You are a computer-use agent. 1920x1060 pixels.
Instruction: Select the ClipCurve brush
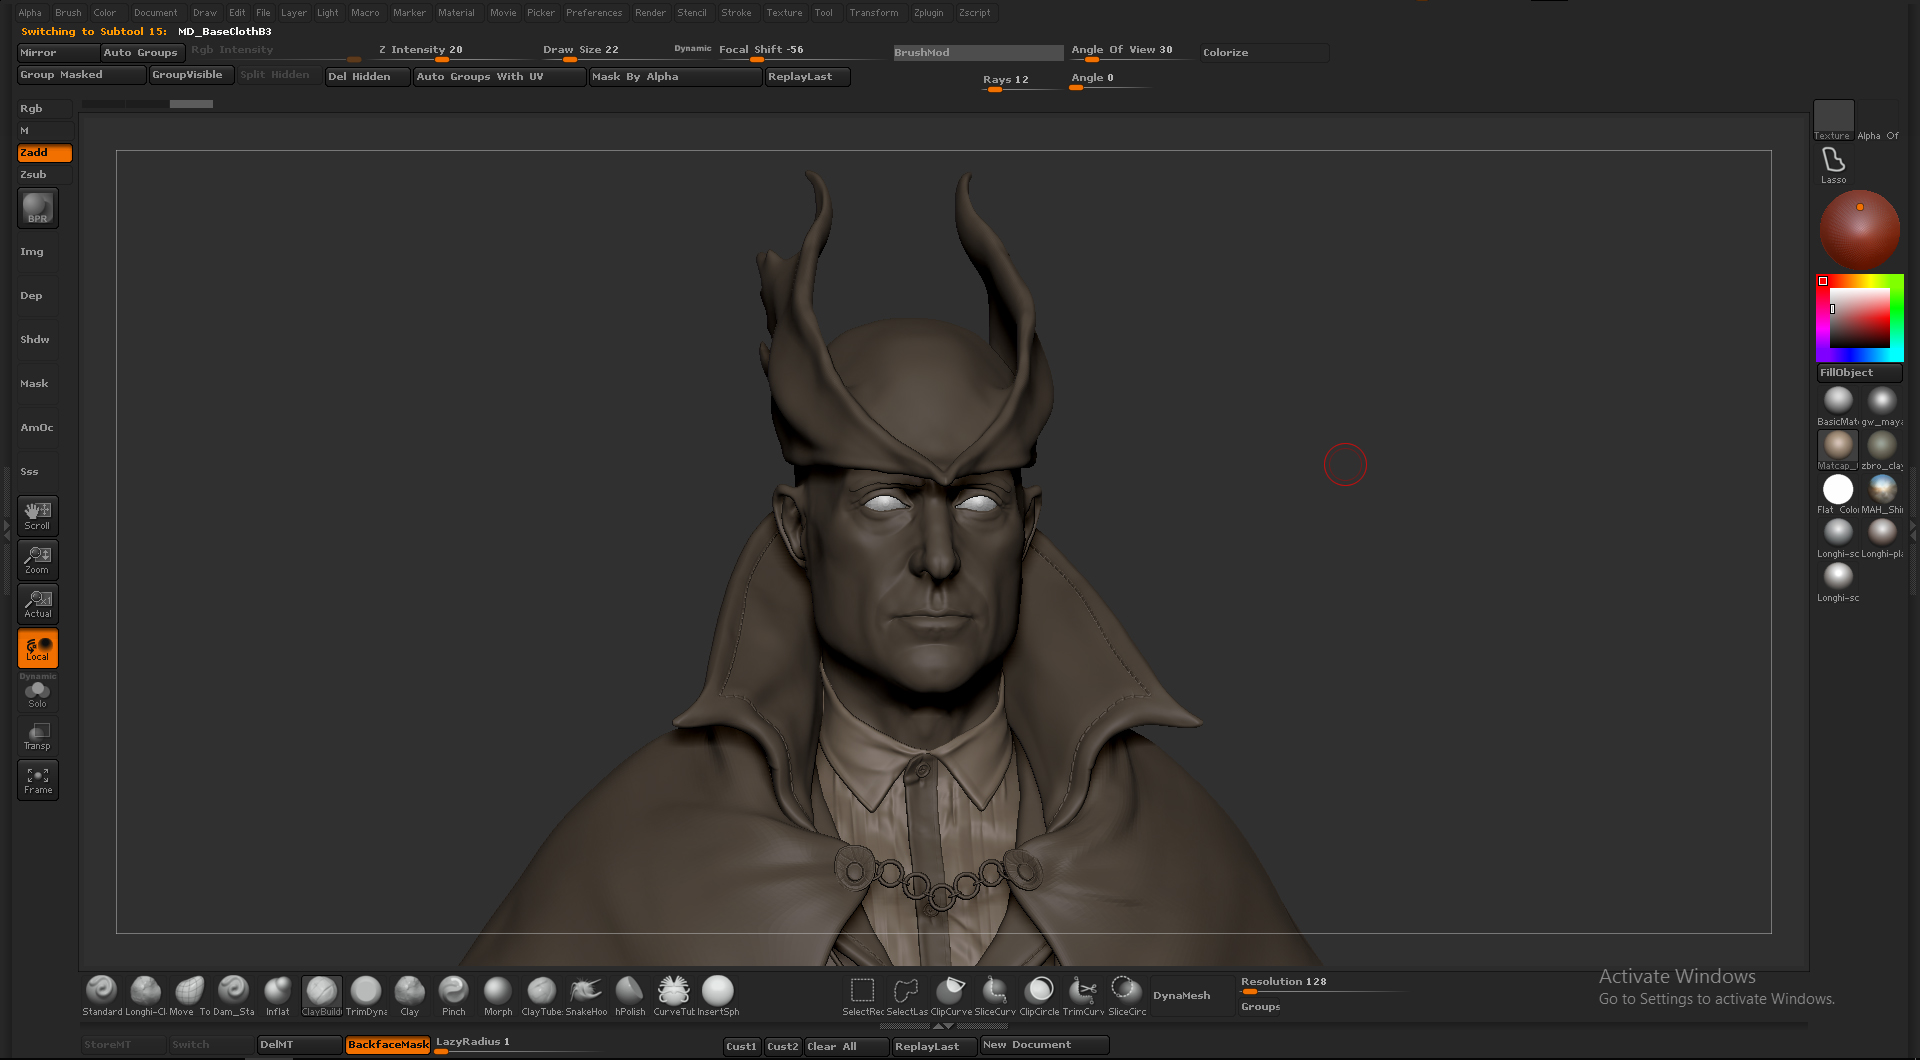point(951,996)
